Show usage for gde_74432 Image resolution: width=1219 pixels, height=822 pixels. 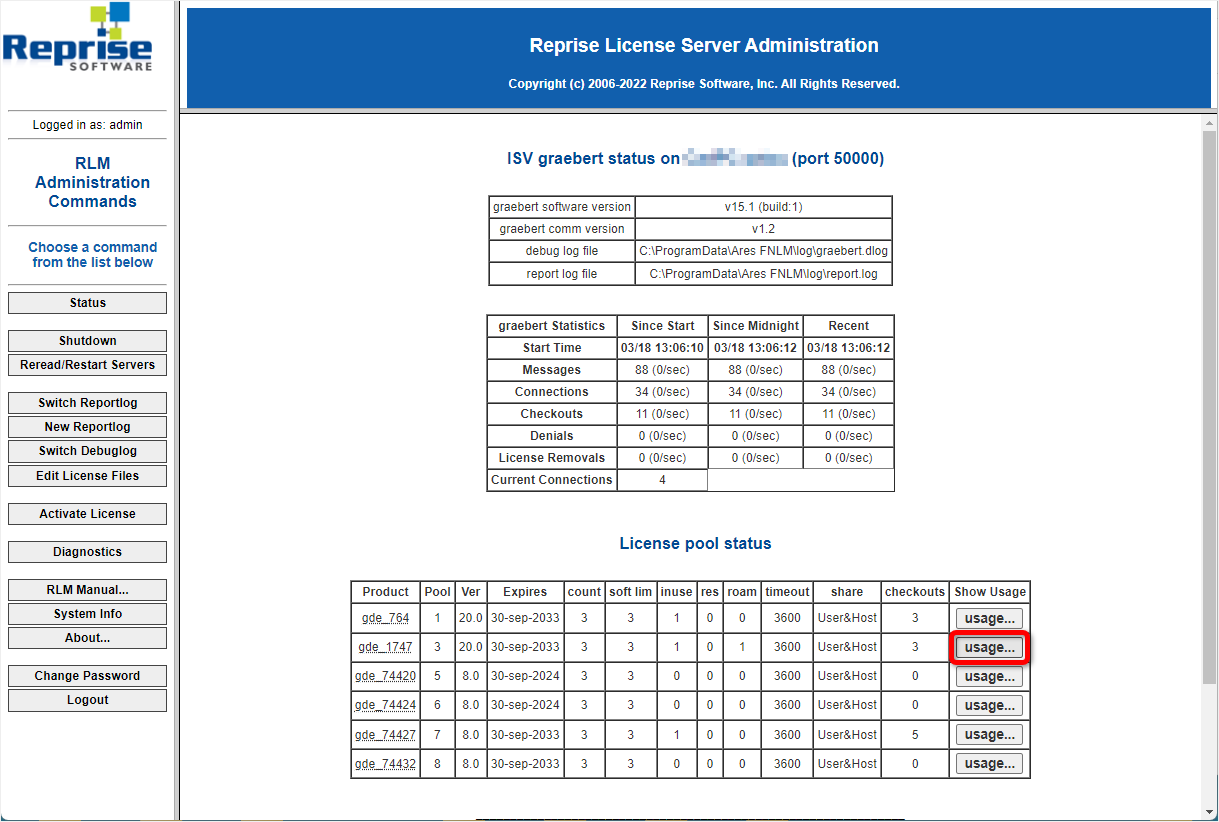coord(989,763)
